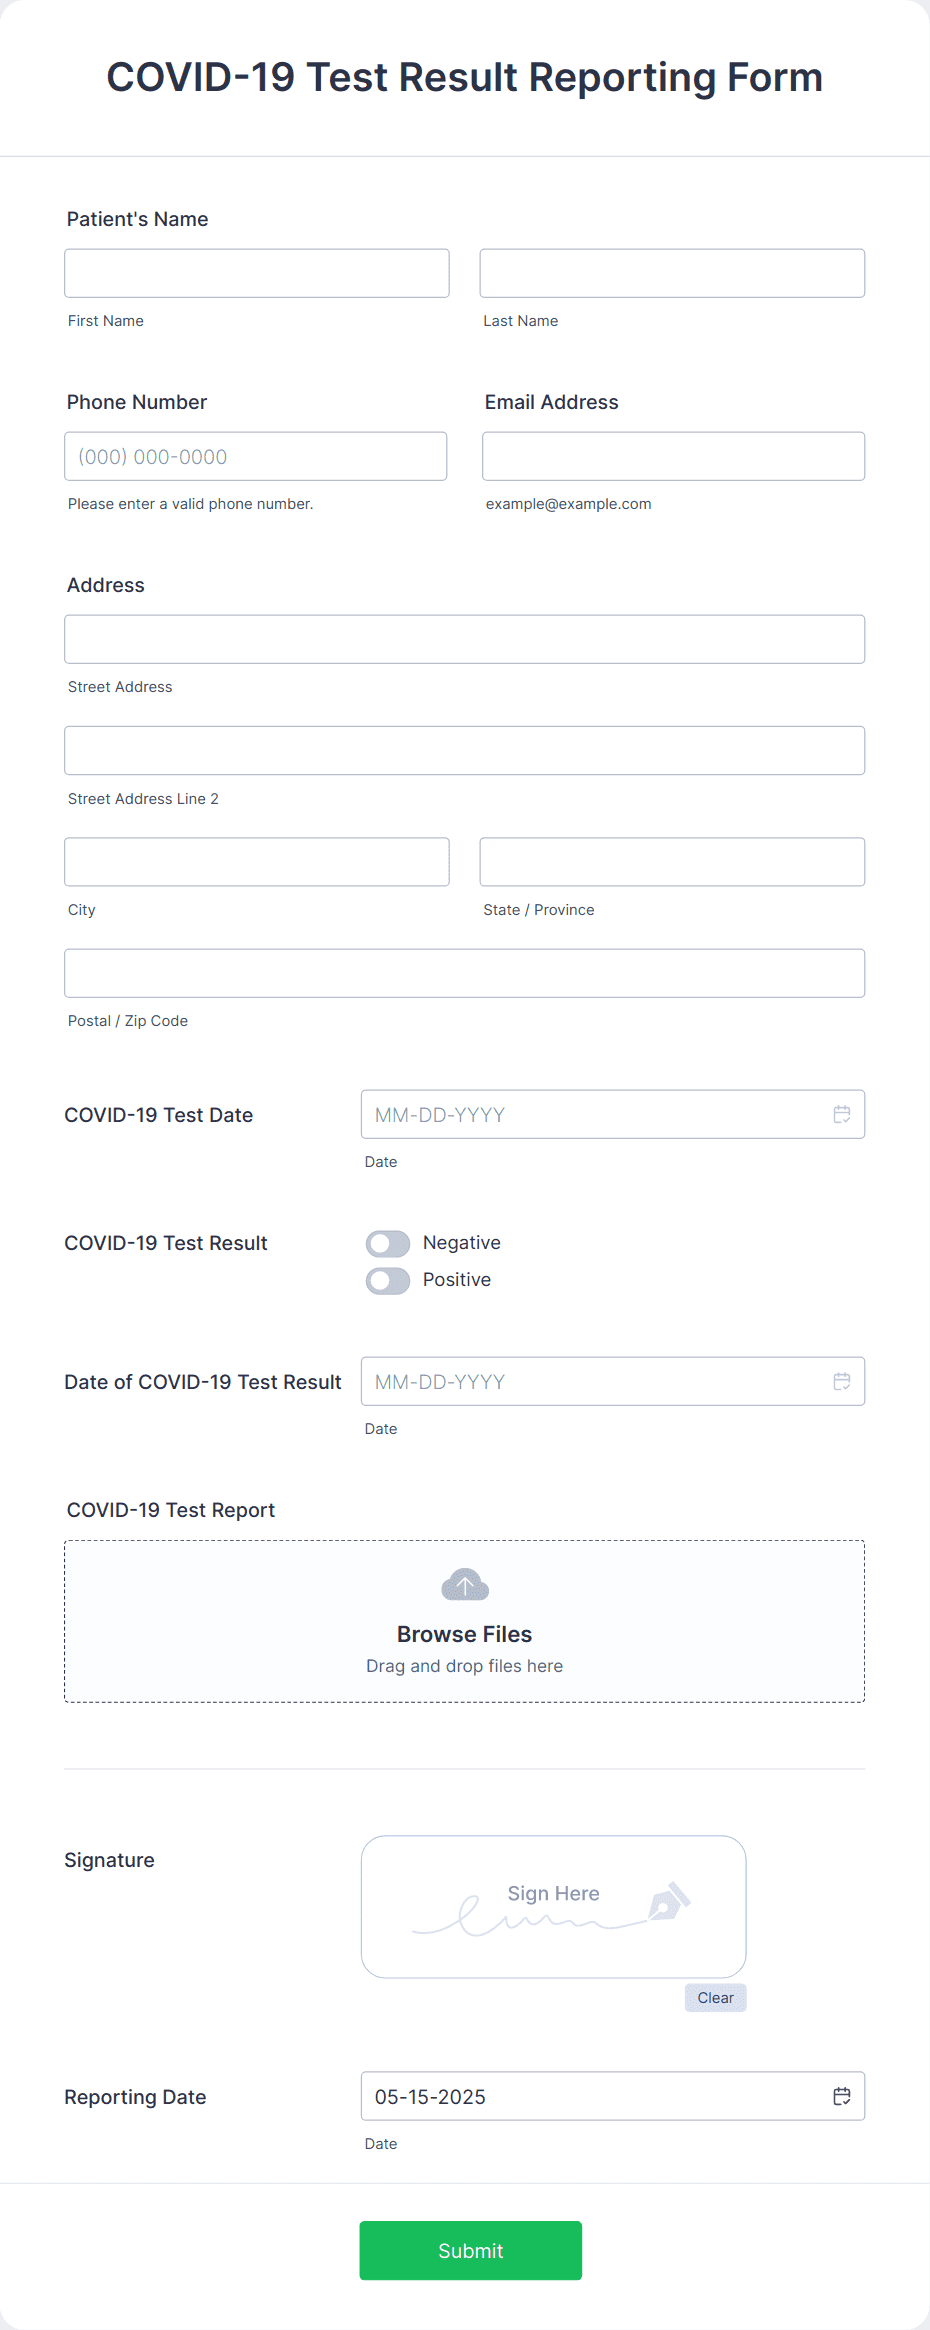Click the Phone Number field
The height and width of the screenshot is (2330, 930).
tap(256, 456)
